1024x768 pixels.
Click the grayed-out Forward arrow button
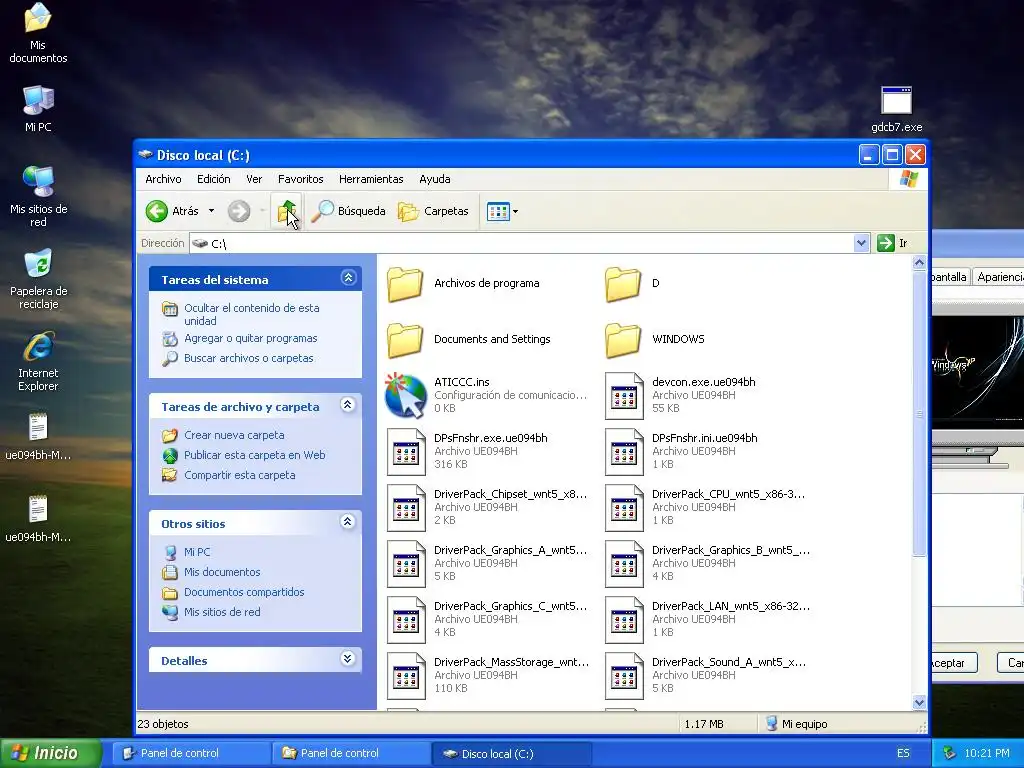tap(239, 211)
